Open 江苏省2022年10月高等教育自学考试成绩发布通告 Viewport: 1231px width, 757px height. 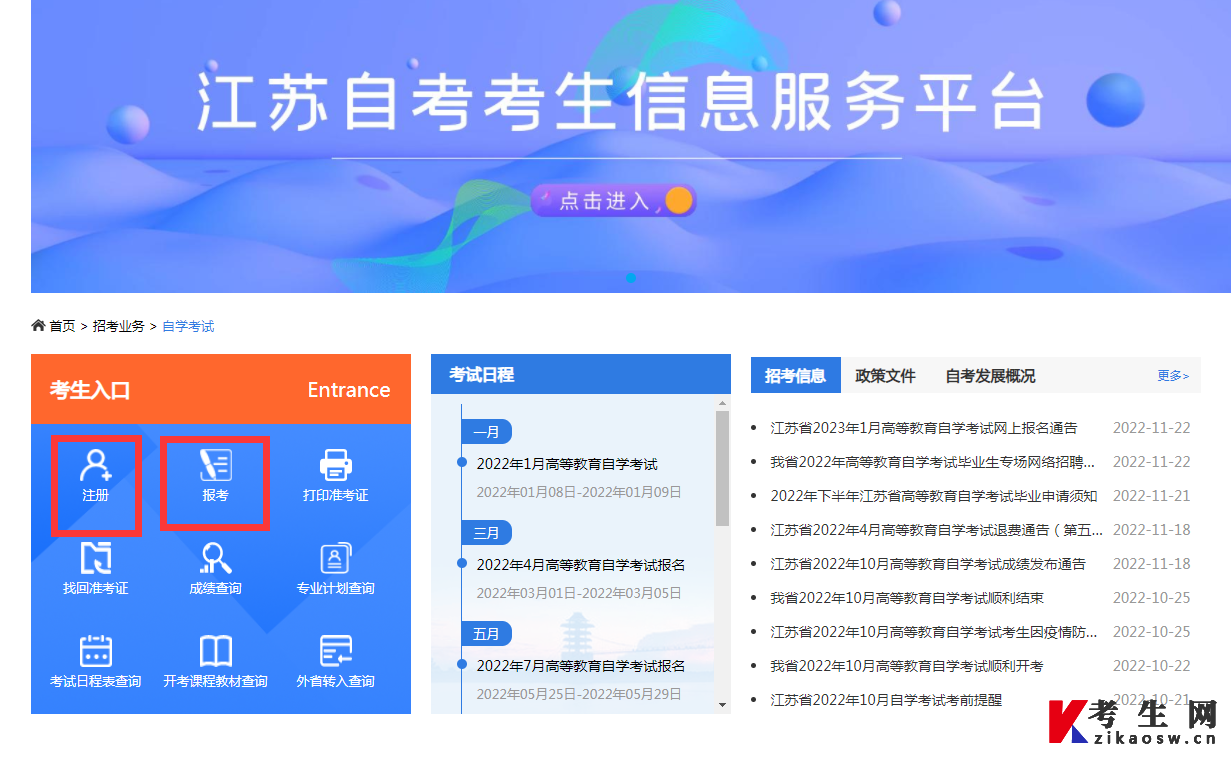928,564
